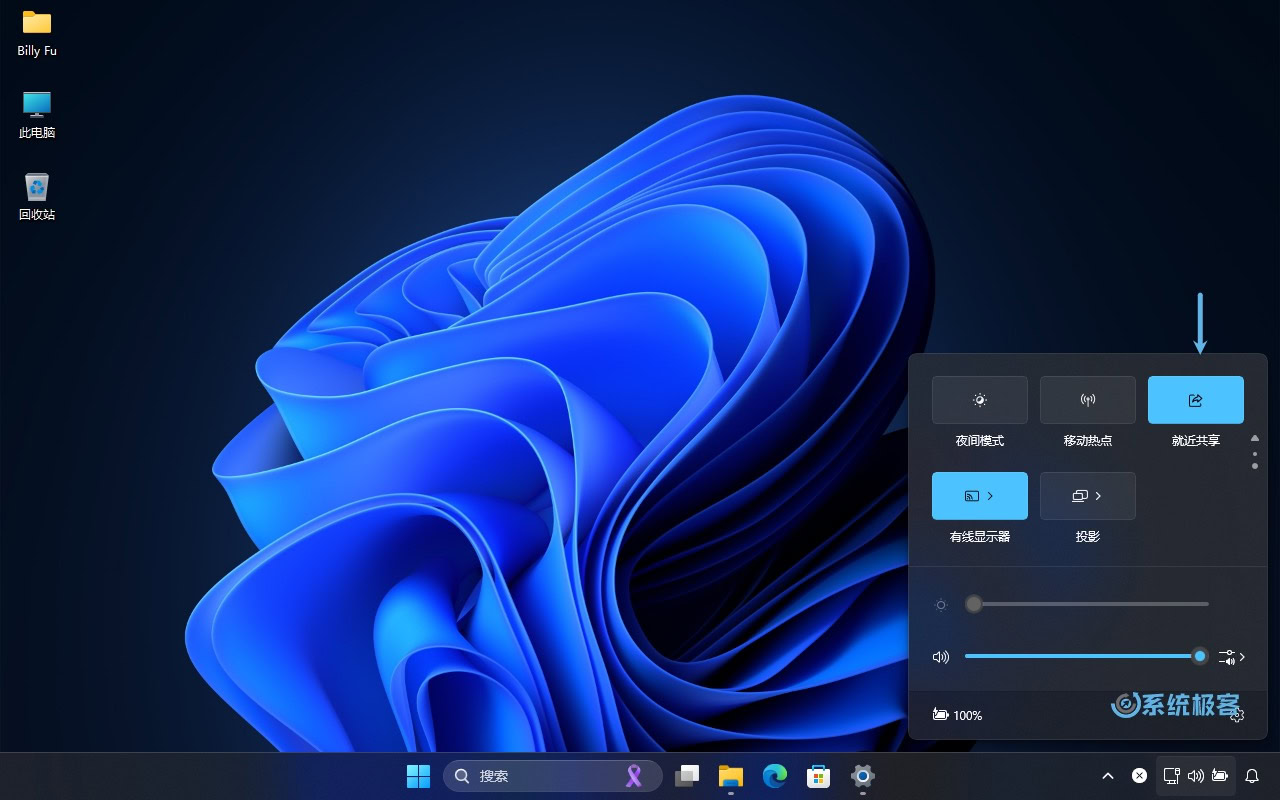Open settings via gear icon in quick settings

click(1237, 715)
